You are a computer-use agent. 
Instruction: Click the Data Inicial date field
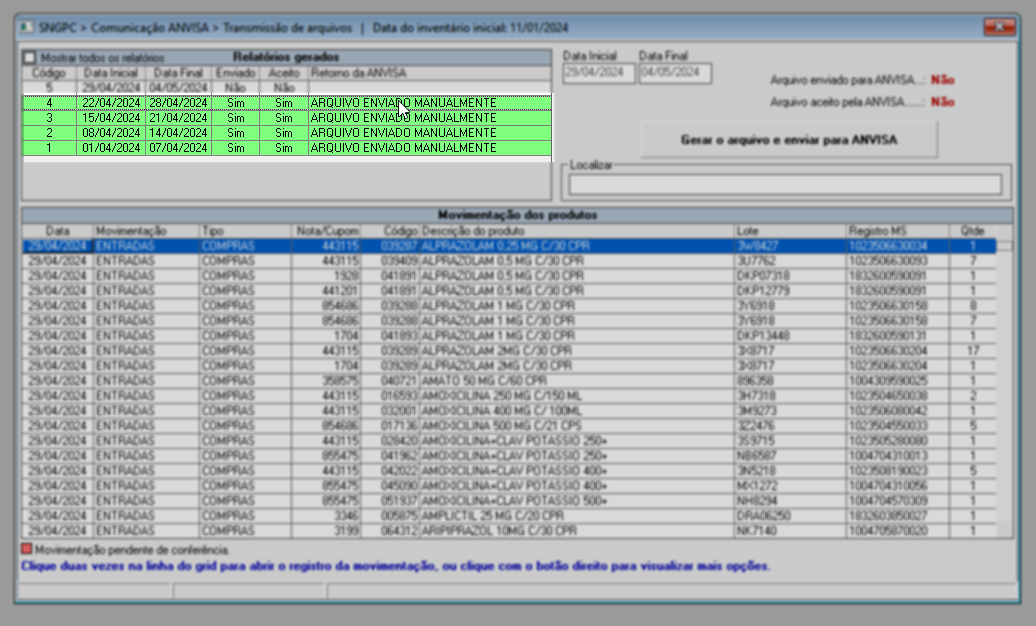(599, 73)
